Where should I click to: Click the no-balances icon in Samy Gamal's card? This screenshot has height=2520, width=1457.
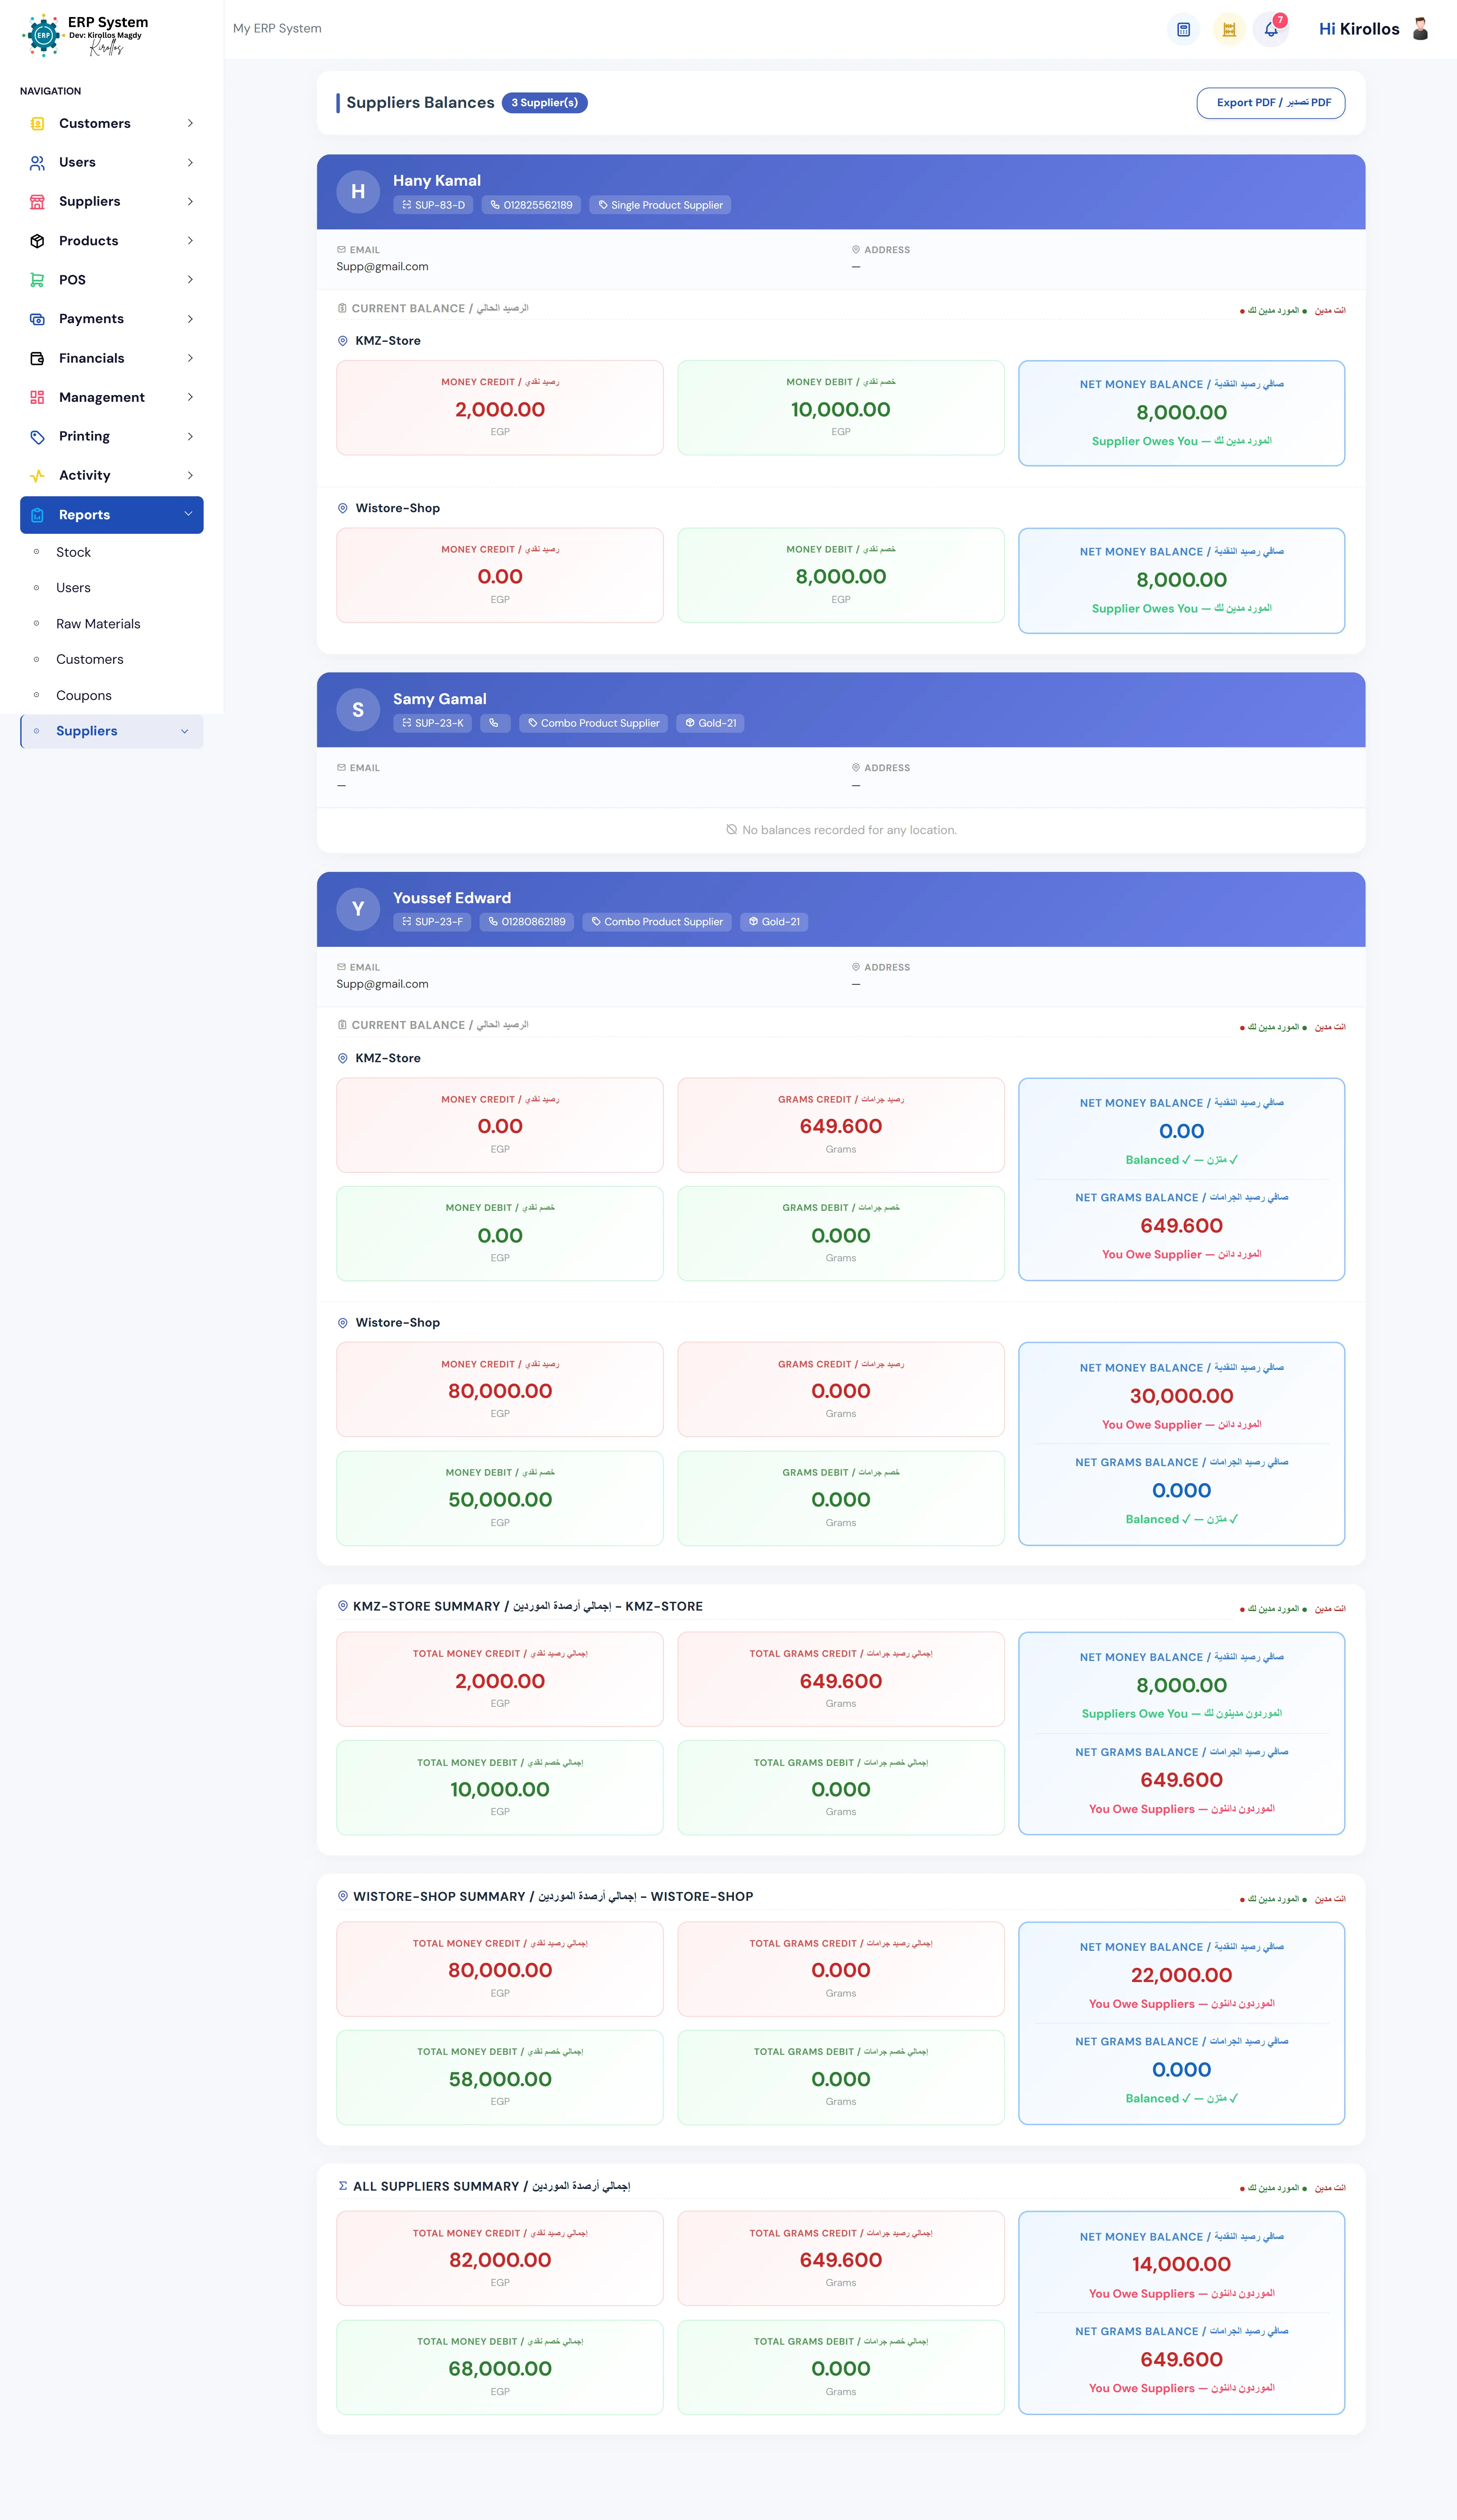click(732, 830)
